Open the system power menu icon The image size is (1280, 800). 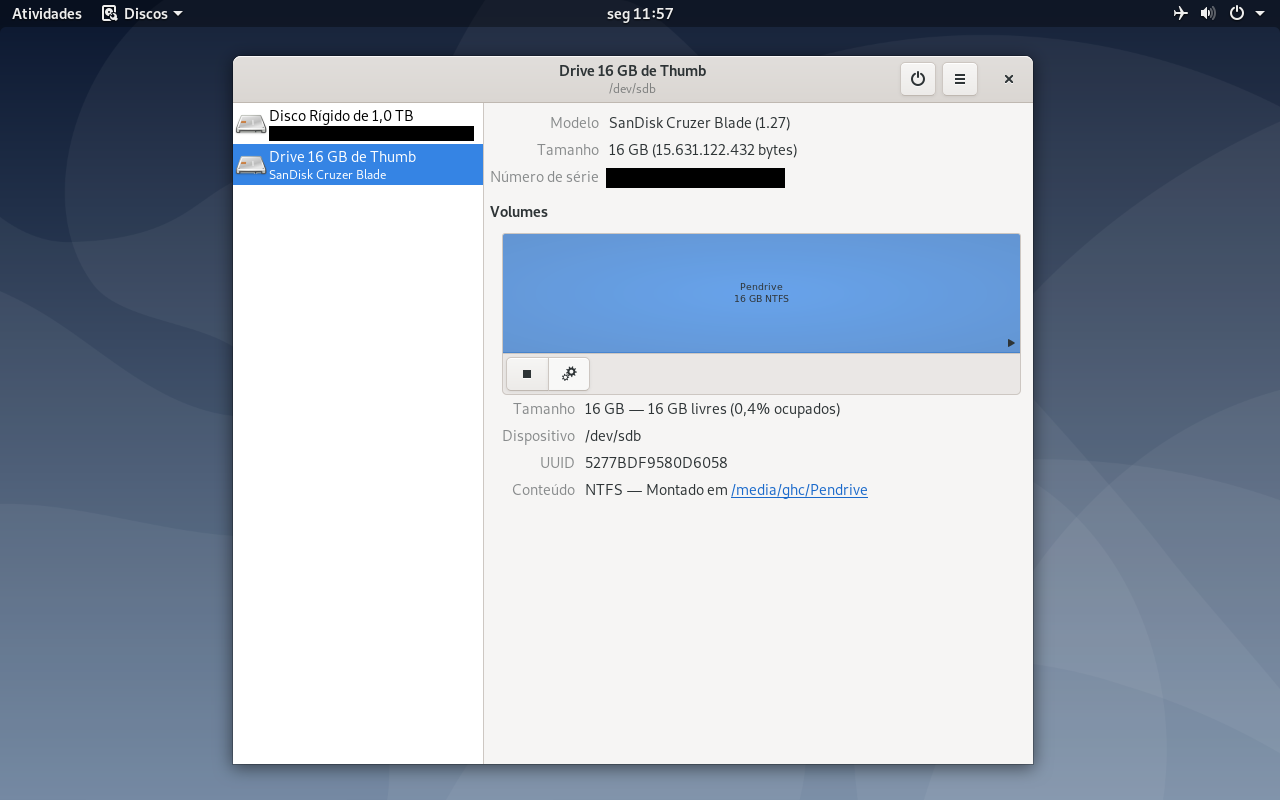pos(1237,13)
